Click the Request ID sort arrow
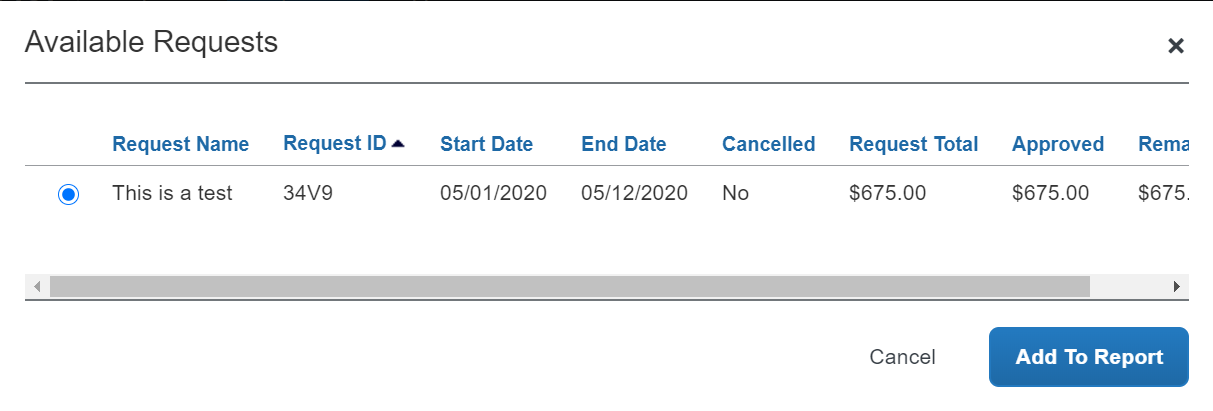The width and height of the screenshot is (1213, 411). (398, 144)
